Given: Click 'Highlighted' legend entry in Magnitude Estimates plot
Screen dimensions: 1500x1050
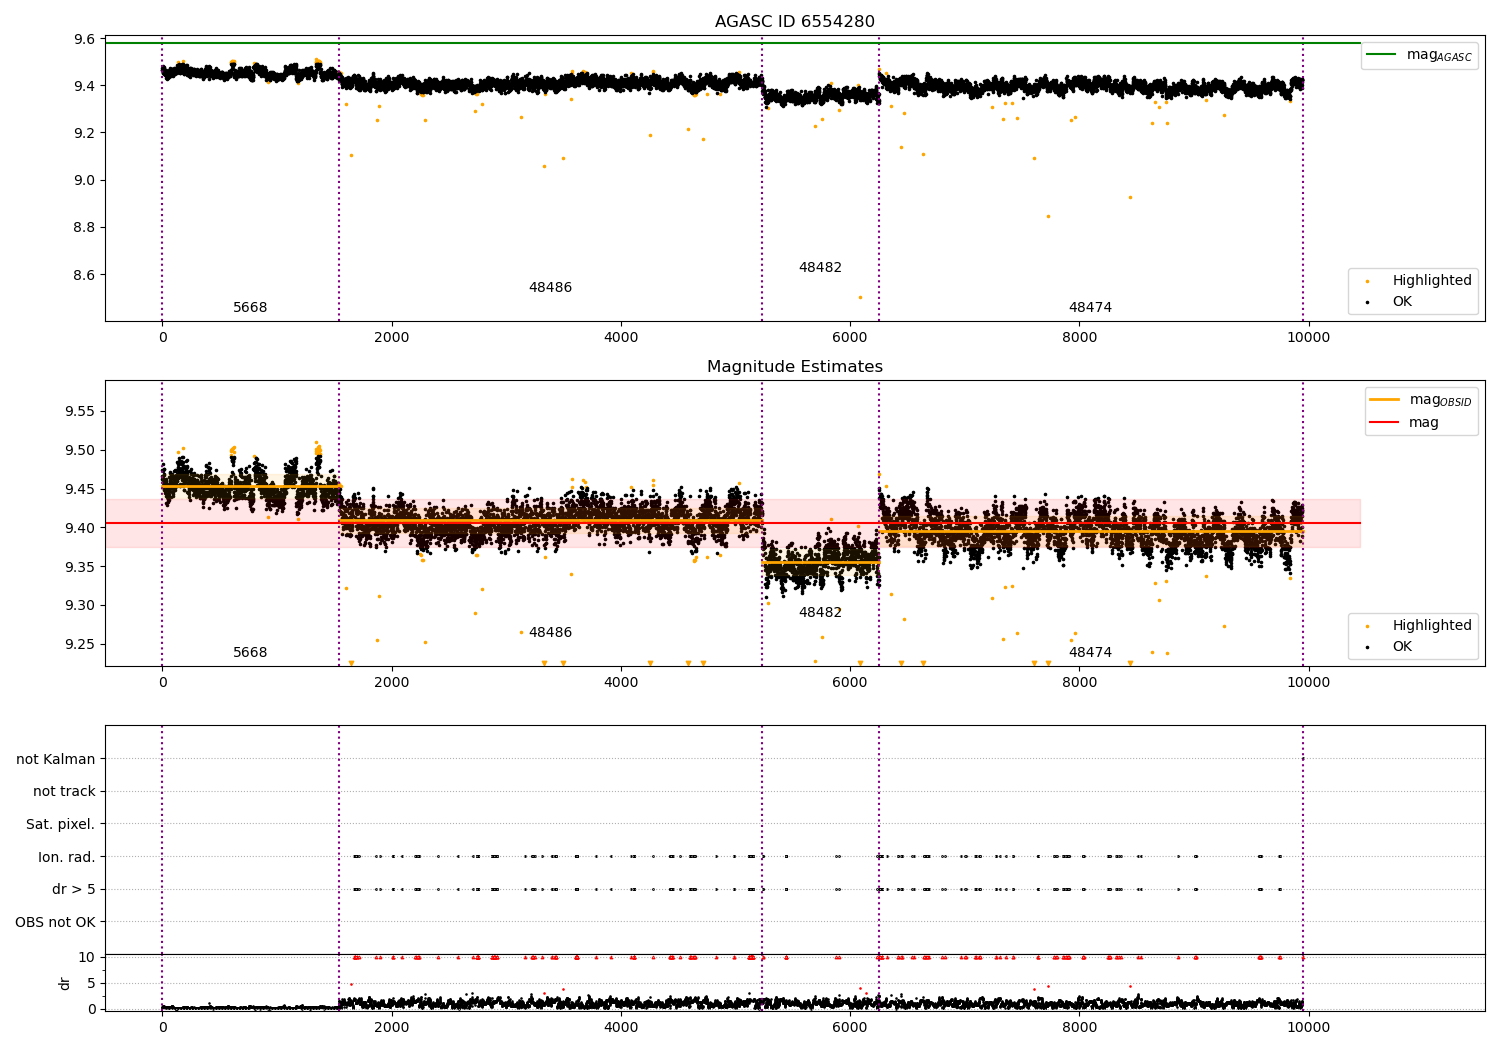Looking at the screenshot, I should [1420, 625].
